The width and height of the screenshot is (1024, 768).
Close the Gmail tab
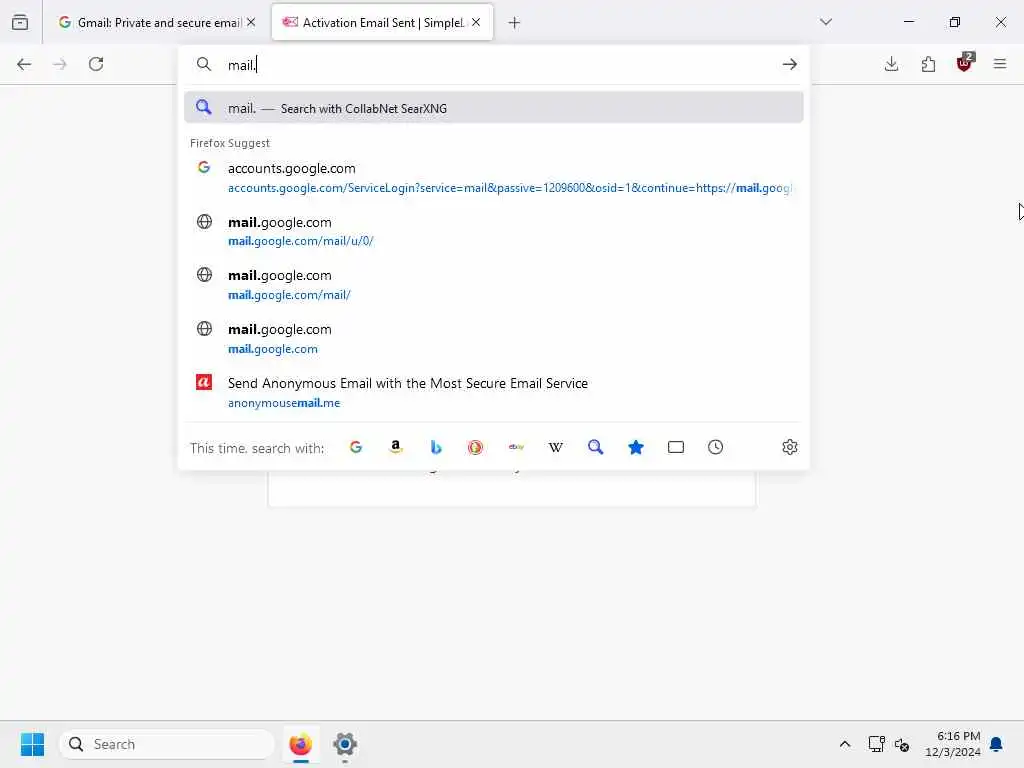pos(251,22)
